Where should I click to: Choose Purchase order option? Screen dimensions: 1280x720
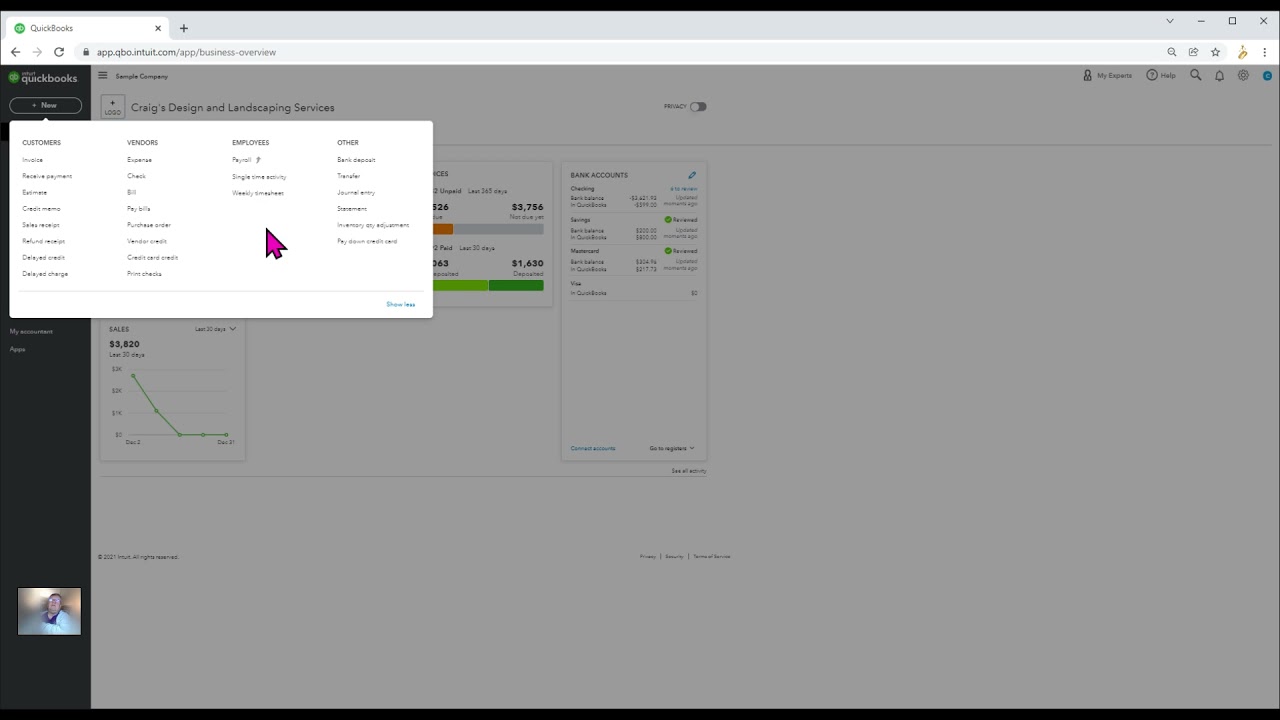click(x=149, y=225)
